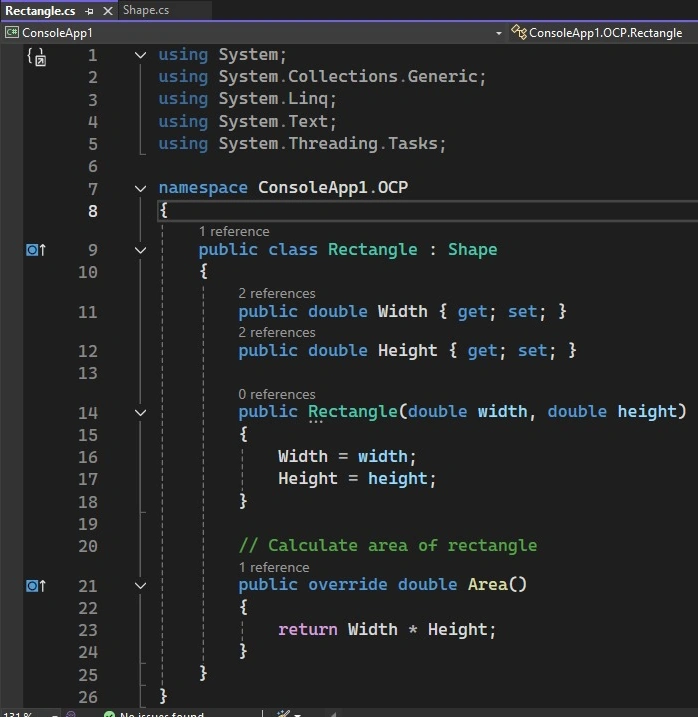Click override margin icon on line 21

pyautogui.click(x=36, y=586)
